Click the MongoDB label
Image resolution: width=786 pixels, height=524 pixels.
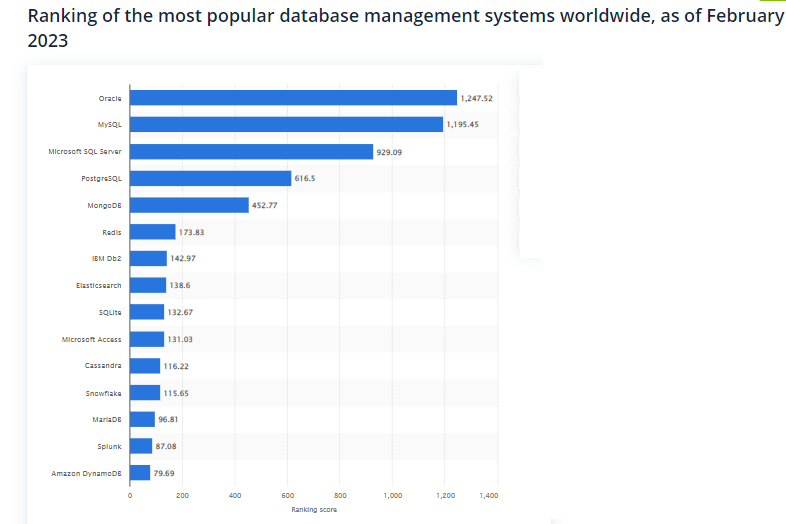[104, 206]
